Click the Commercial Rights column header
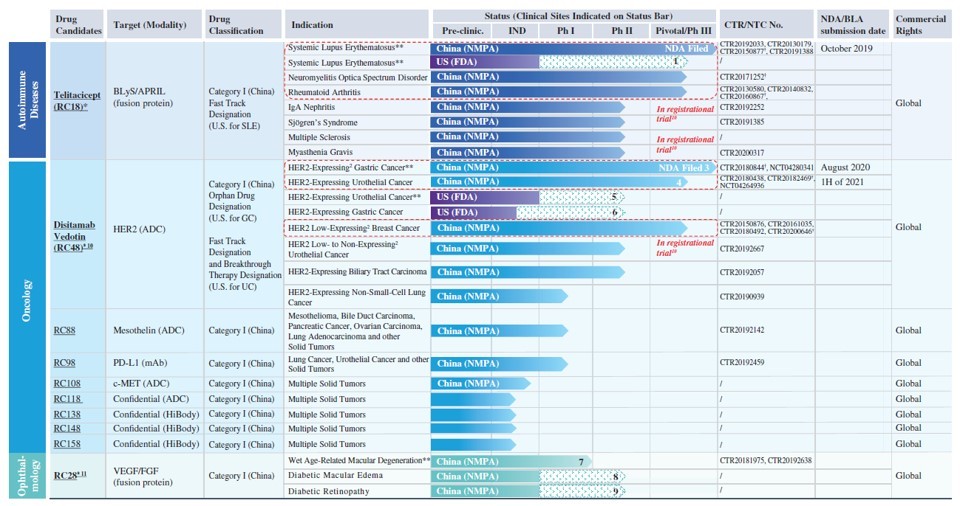The height and width of the screenshot is (506, 960). 921,25
